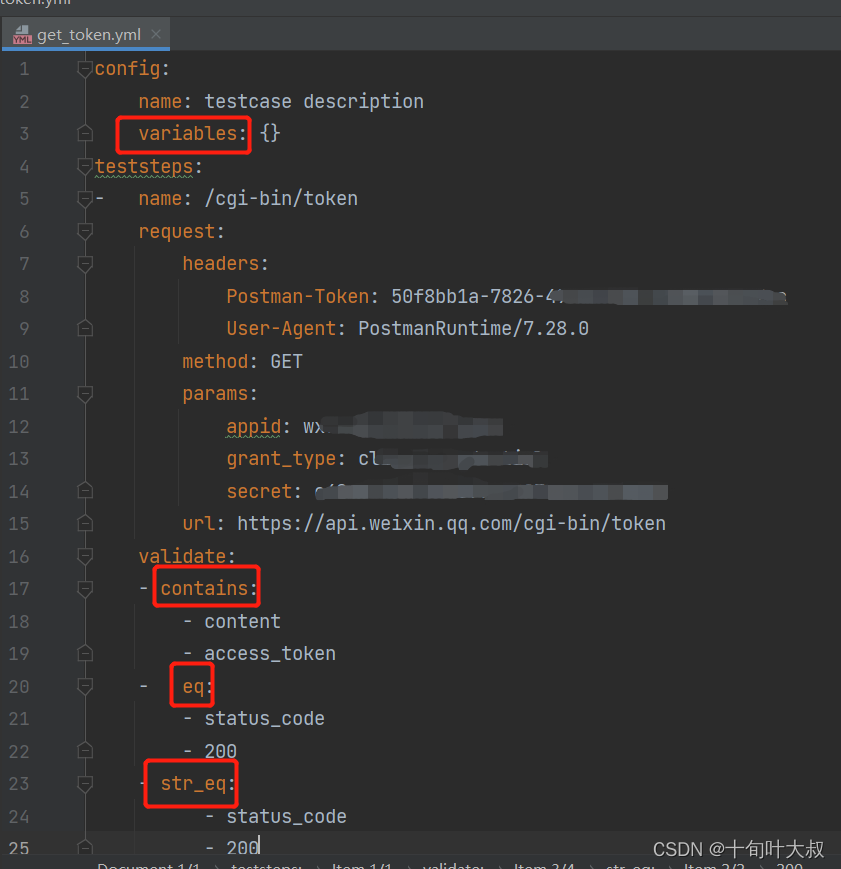The height and width of the screenshot is (869, 841).
Task: Click the 'content' list item on line 18
Action: 243,621
